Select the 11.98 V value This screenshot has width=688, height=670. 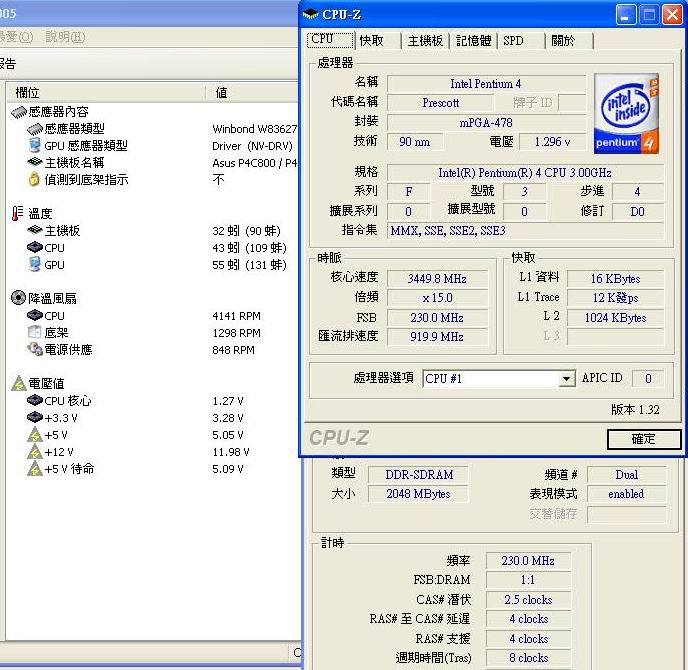231,452
